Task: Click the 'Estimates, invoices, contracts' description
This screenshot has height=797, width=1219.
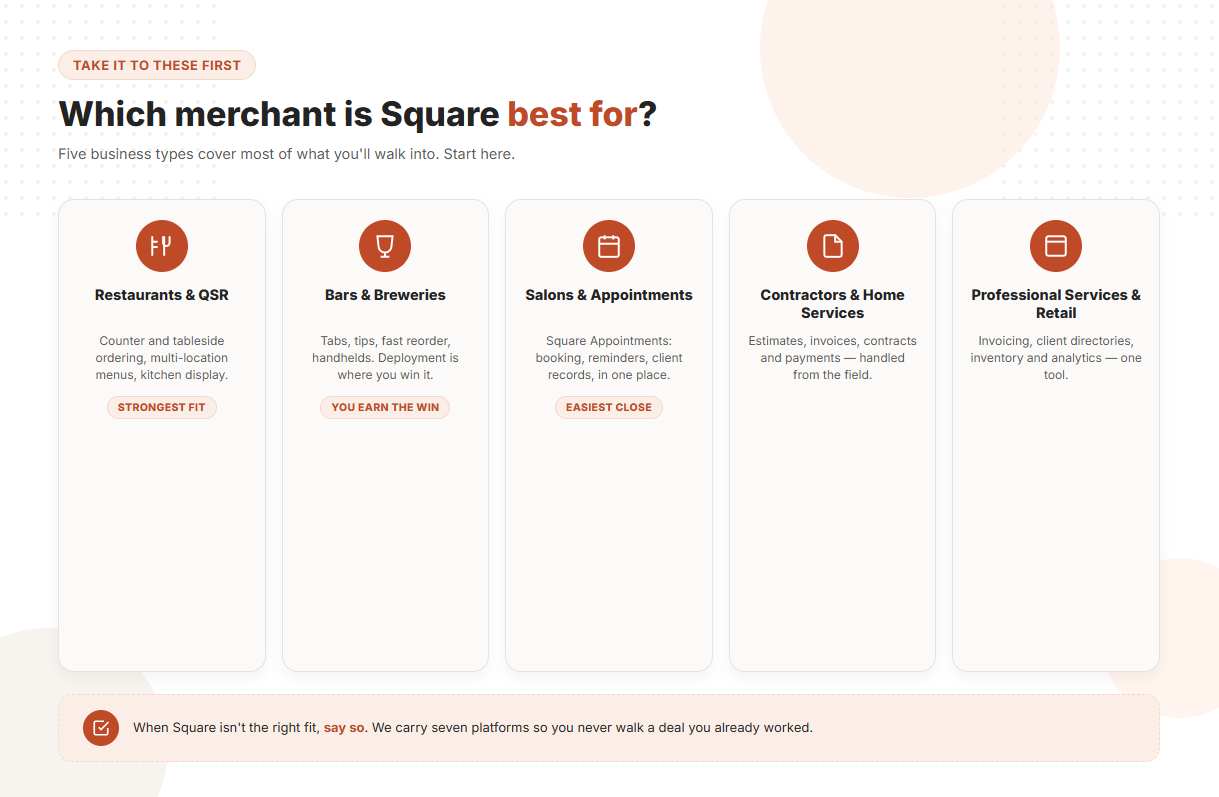Action: [832, 358]
